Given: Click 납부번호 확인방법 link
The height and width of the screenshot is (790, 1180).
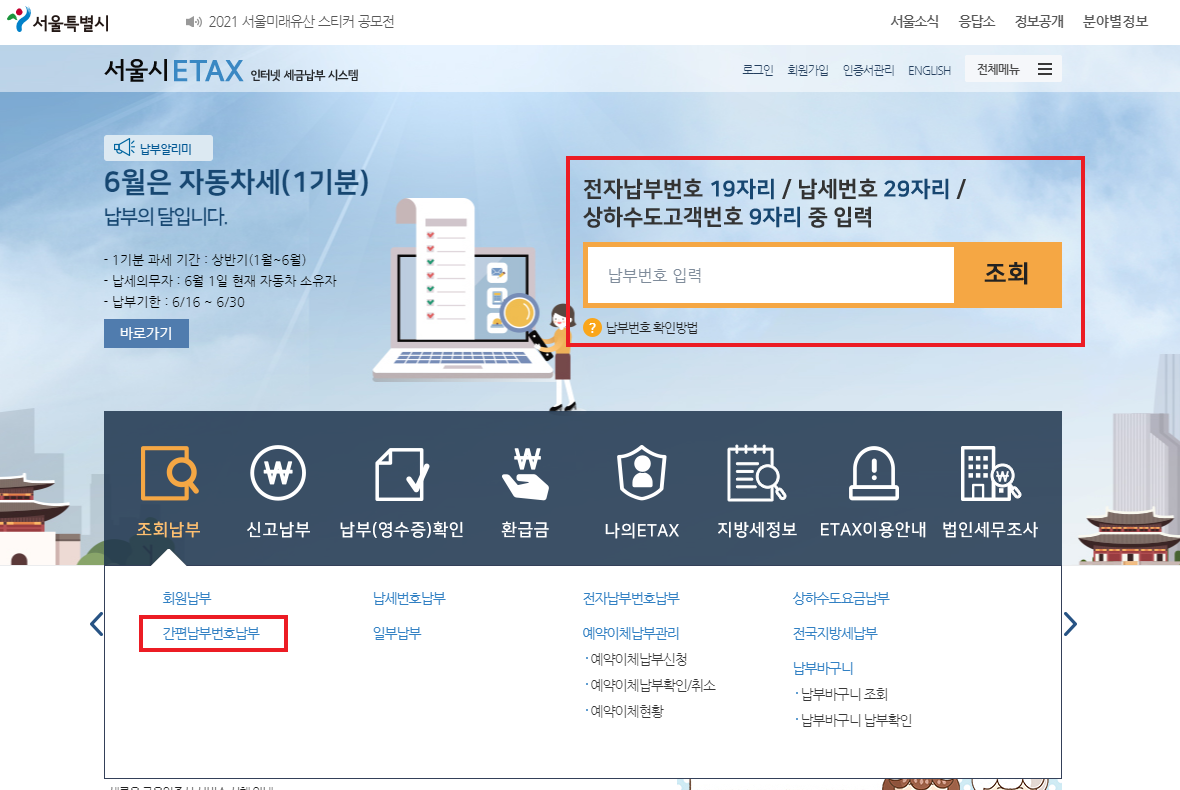Looking at the screenshot, I should [652, 327].
